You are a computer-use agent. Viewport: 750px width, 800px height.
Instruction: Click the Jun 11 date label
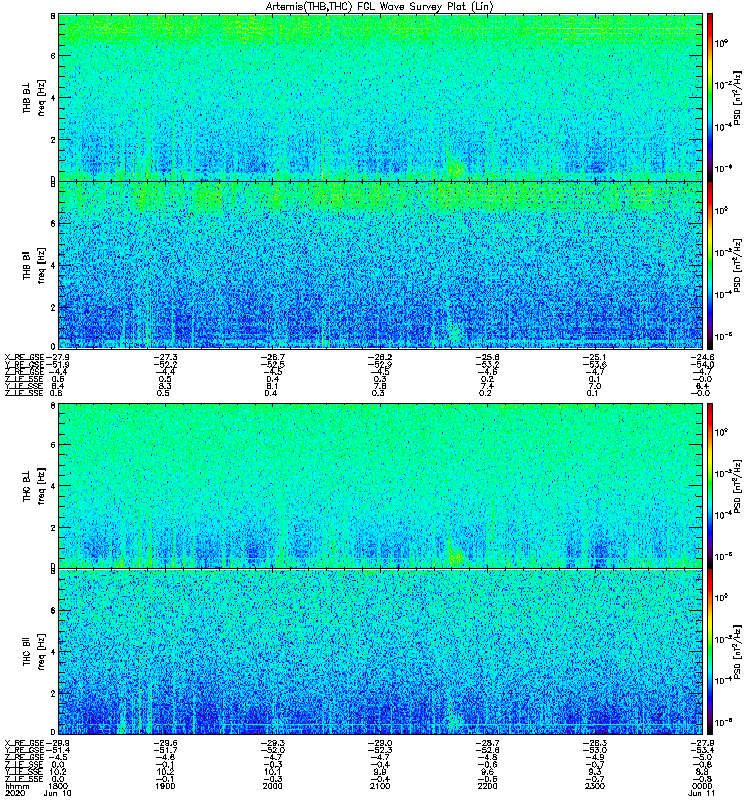tap(702, 793)
